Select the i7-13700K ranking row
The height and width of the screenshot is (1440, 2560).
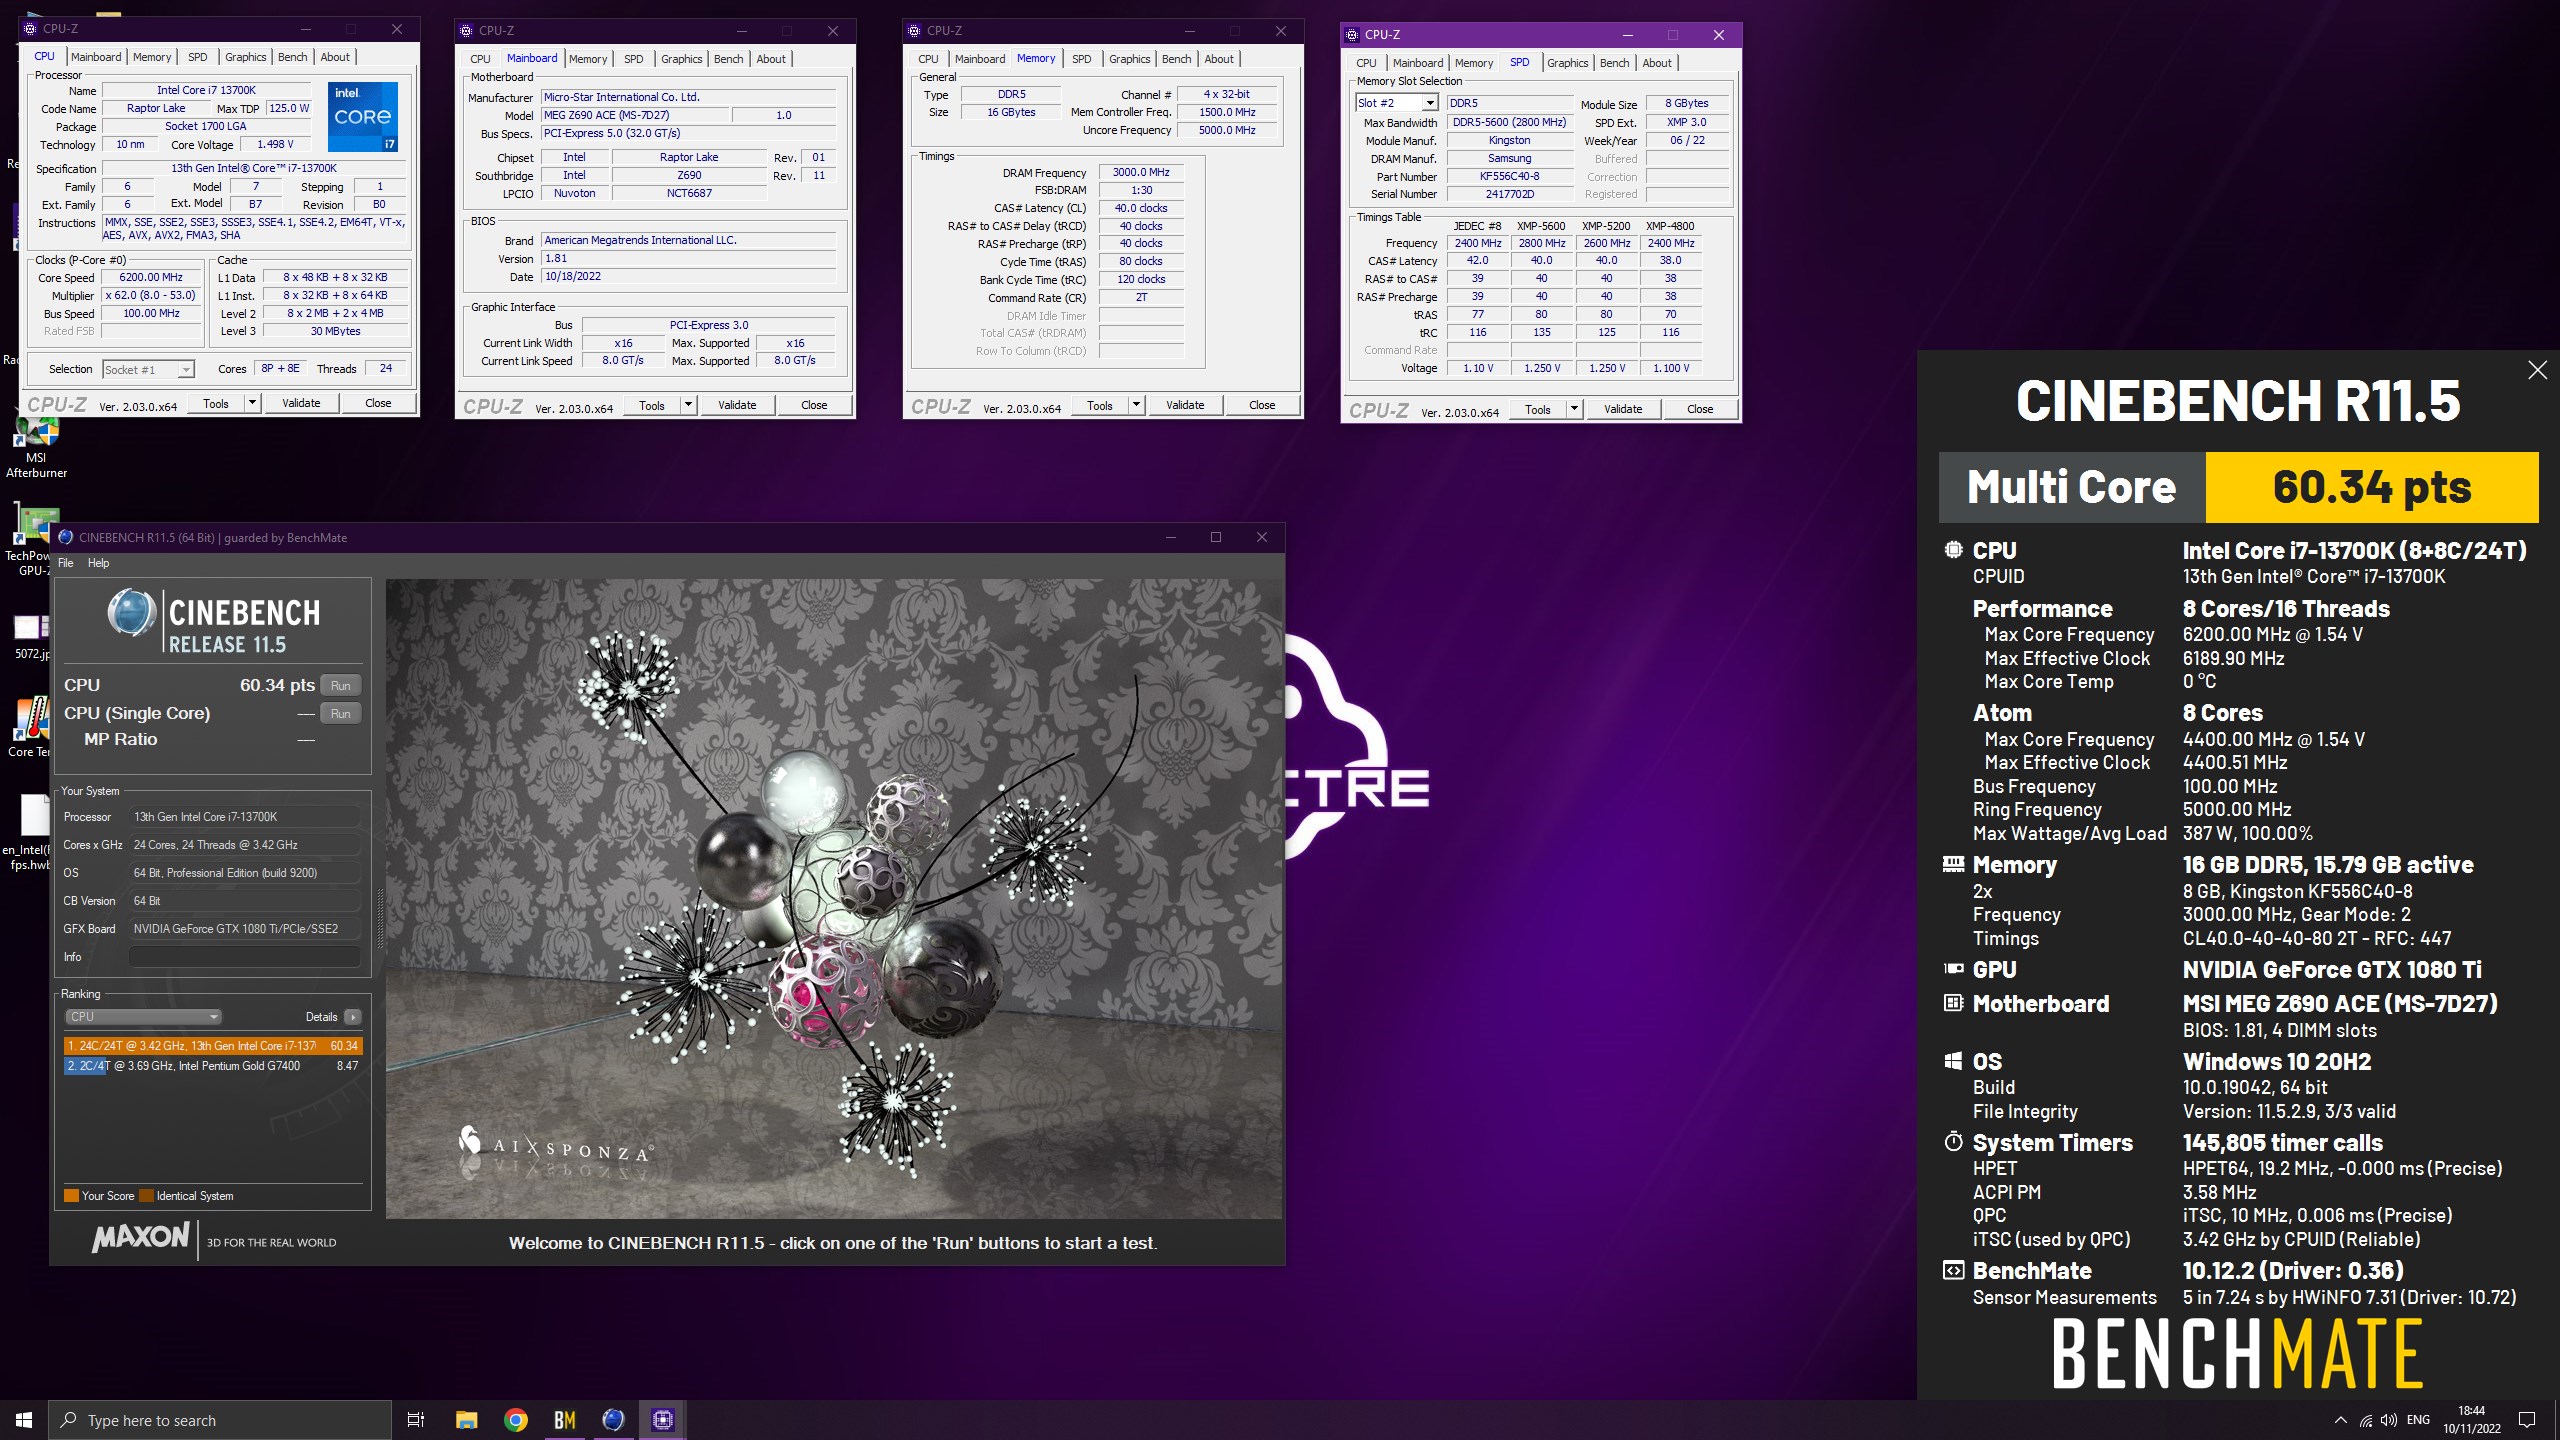(x=212, y=1046)
